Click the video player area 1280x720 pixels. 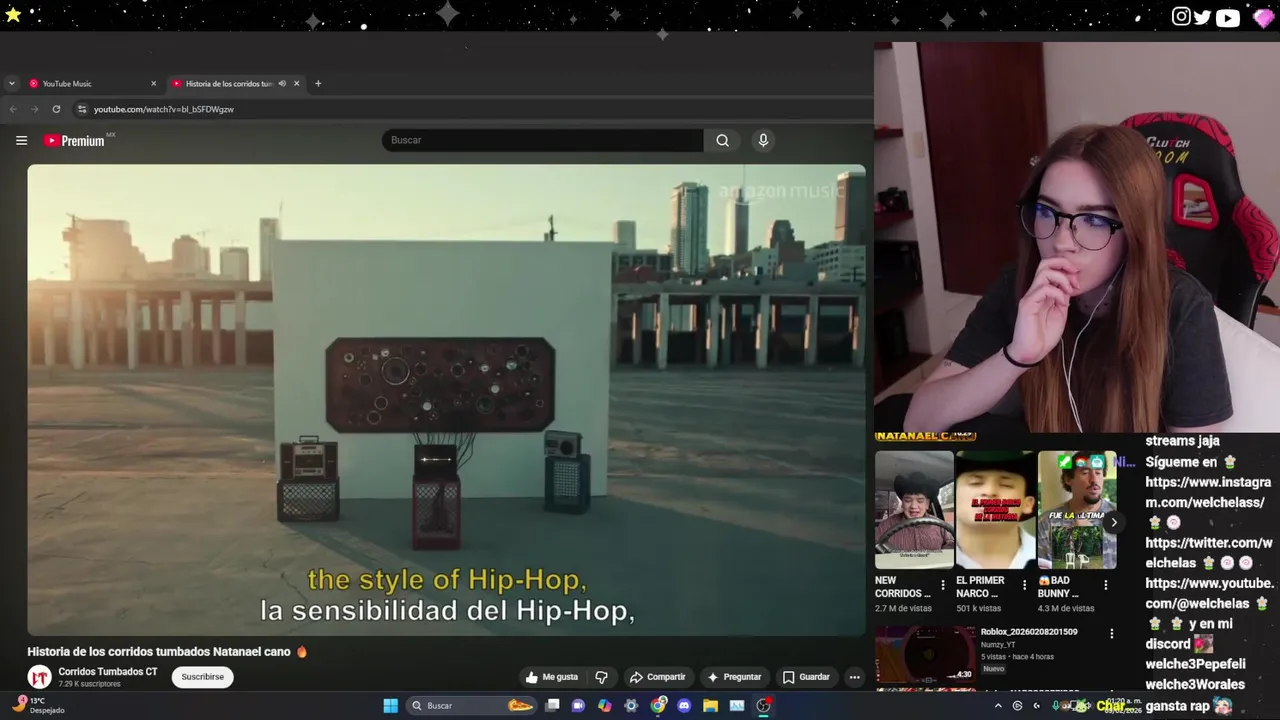pyautogui.click(x=446, y=400)
